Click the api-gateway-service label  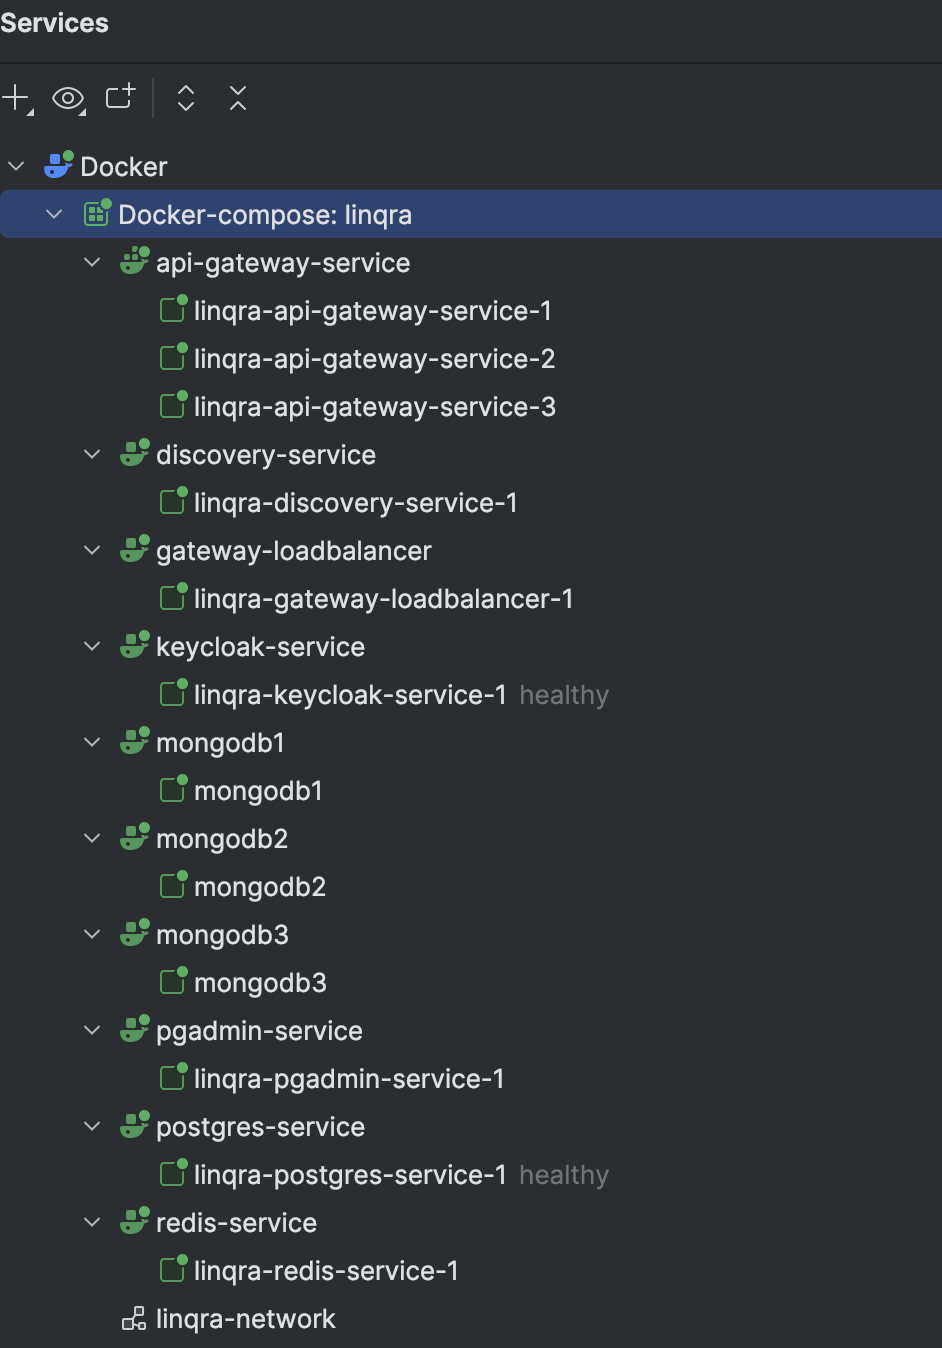[283, 263]
